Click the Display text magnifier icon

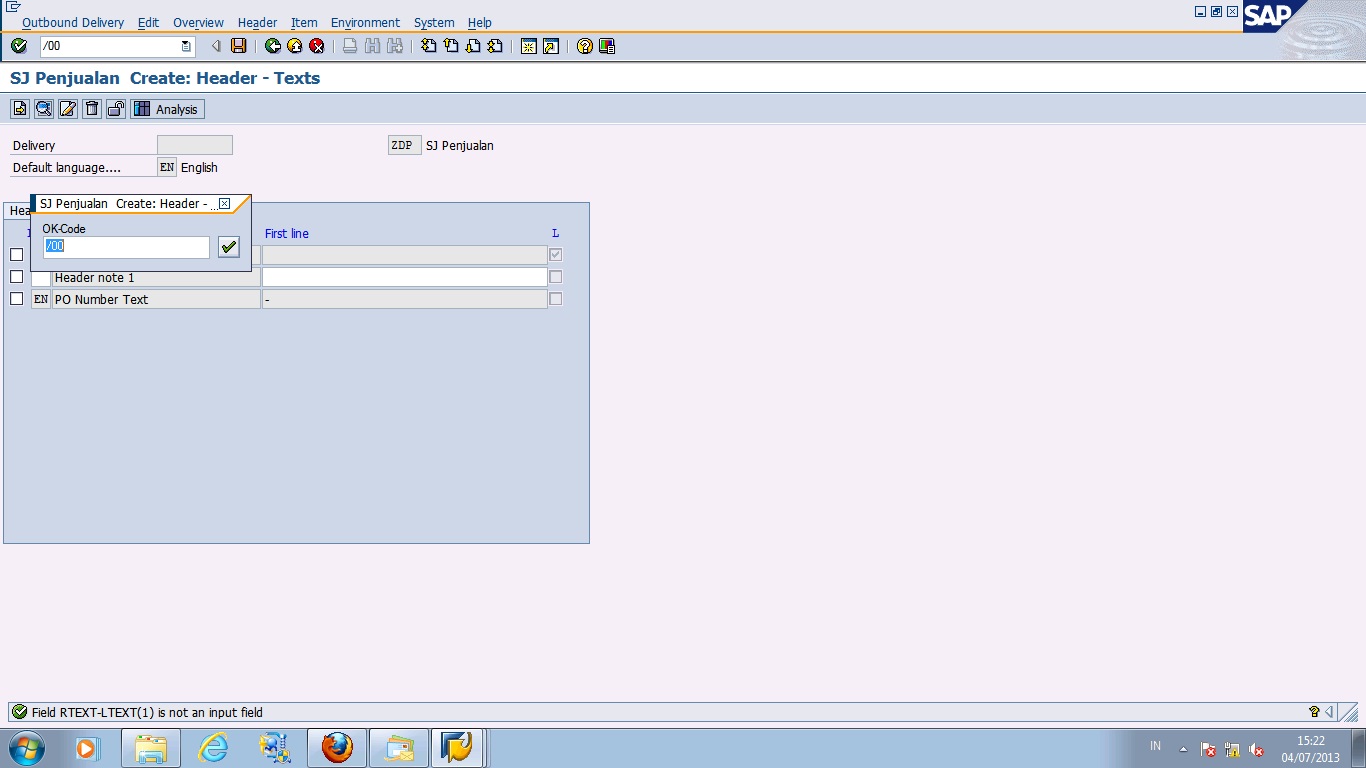[x=44, y=109]
